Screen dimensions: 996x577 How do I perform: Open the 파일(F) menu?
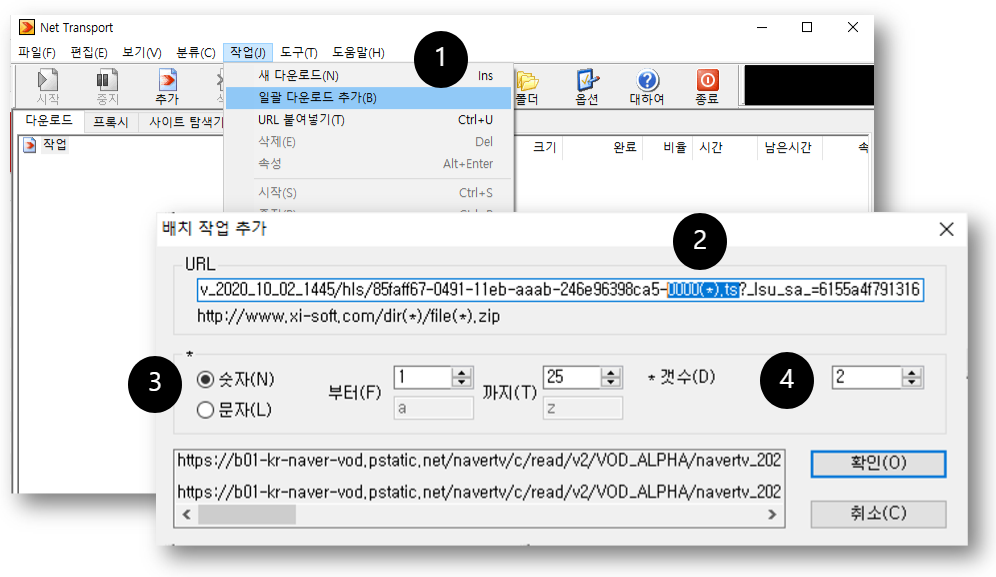click(x=37, y=52)
